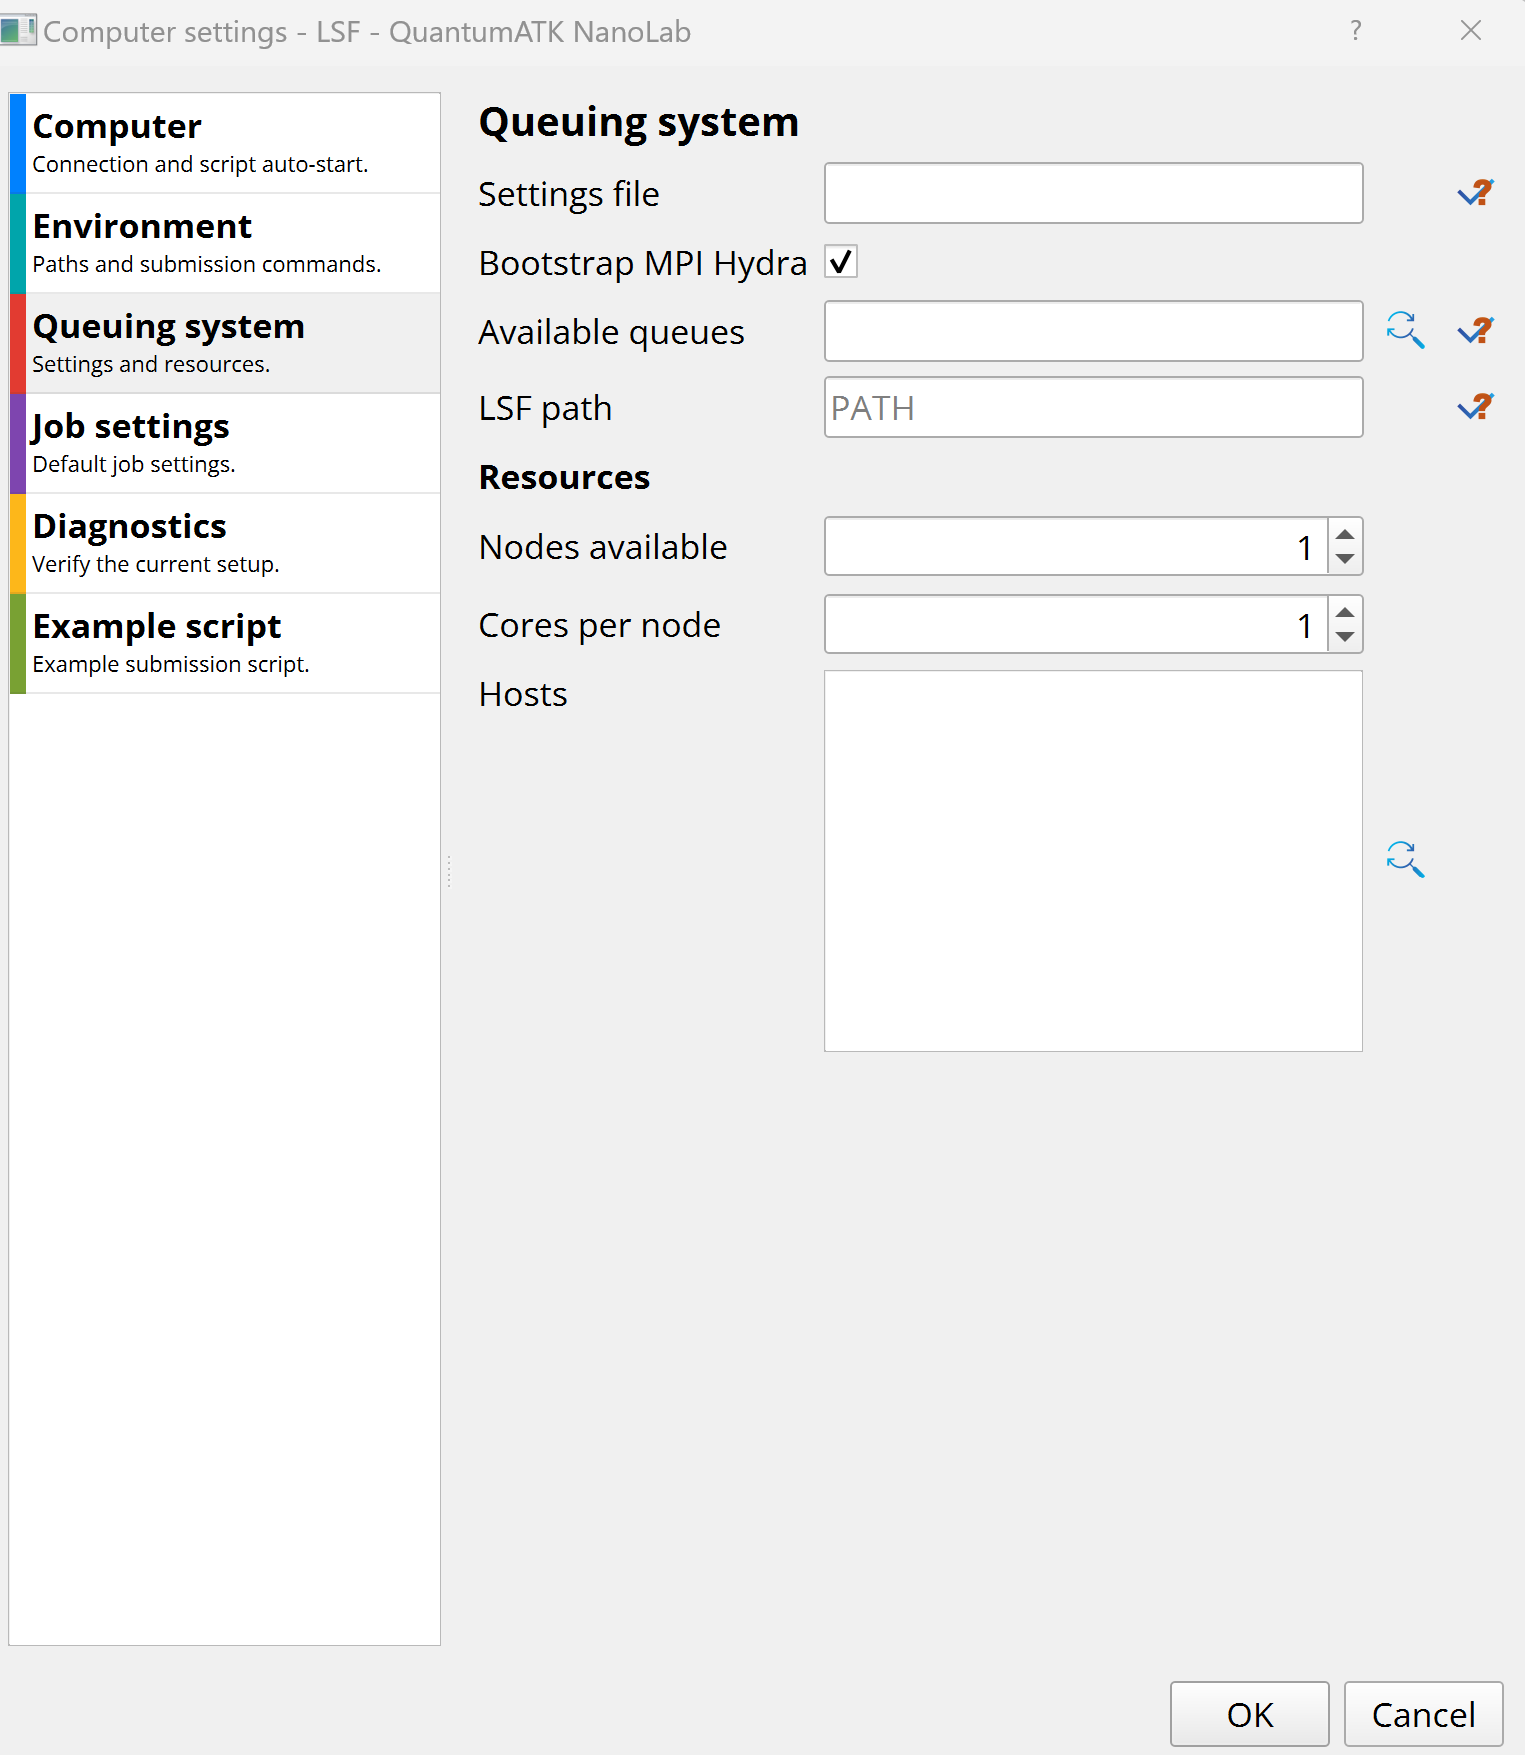Click the help question mark in title bar
Image resolution: width=1525 pixels, height=1755 pixels.
1355,31
